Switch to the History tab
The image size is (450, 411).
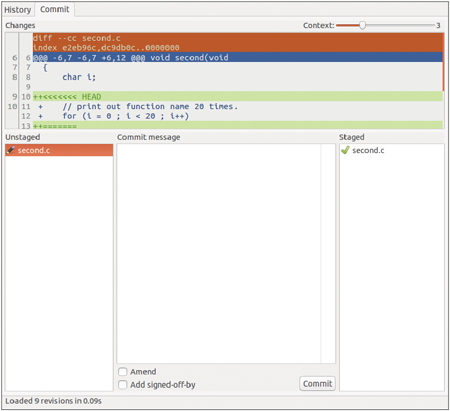[18, 10]
